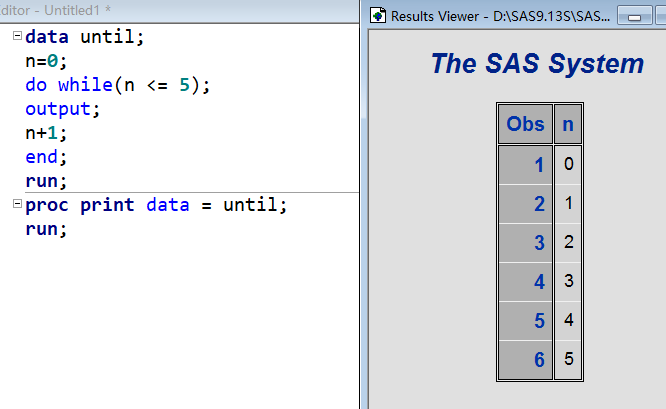Viewport: 666px width, 409px height.
Task: Click n value 1 in second row
Action: (568, 204)
